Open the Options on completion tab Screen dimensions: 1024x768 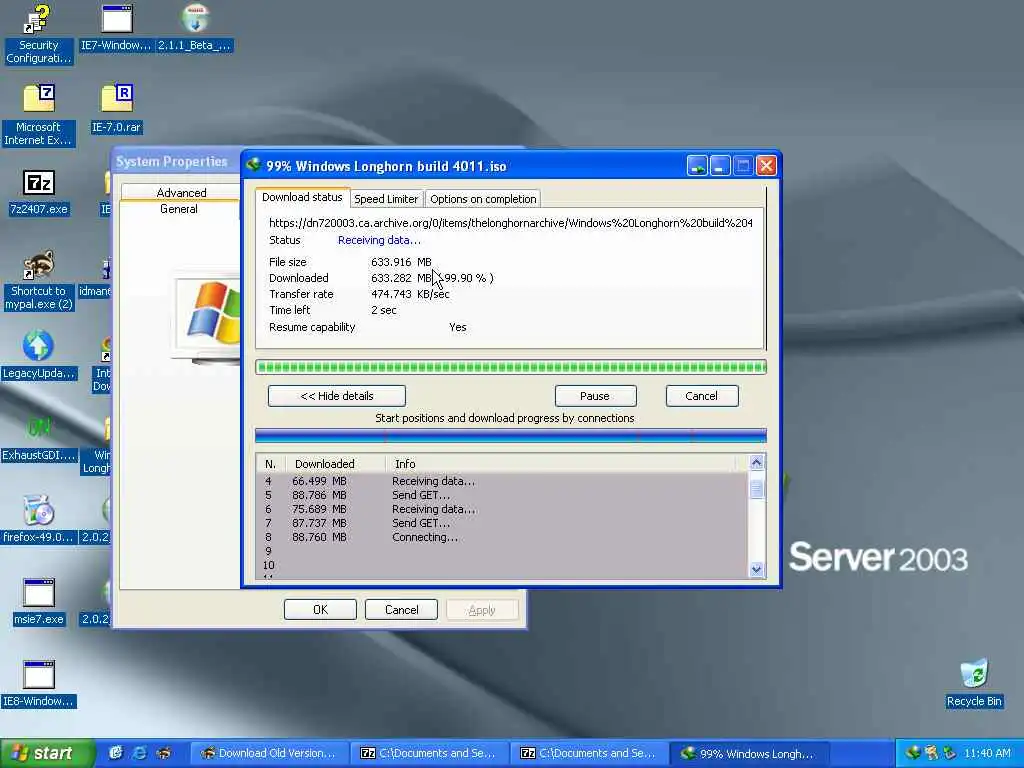[483, 199]
